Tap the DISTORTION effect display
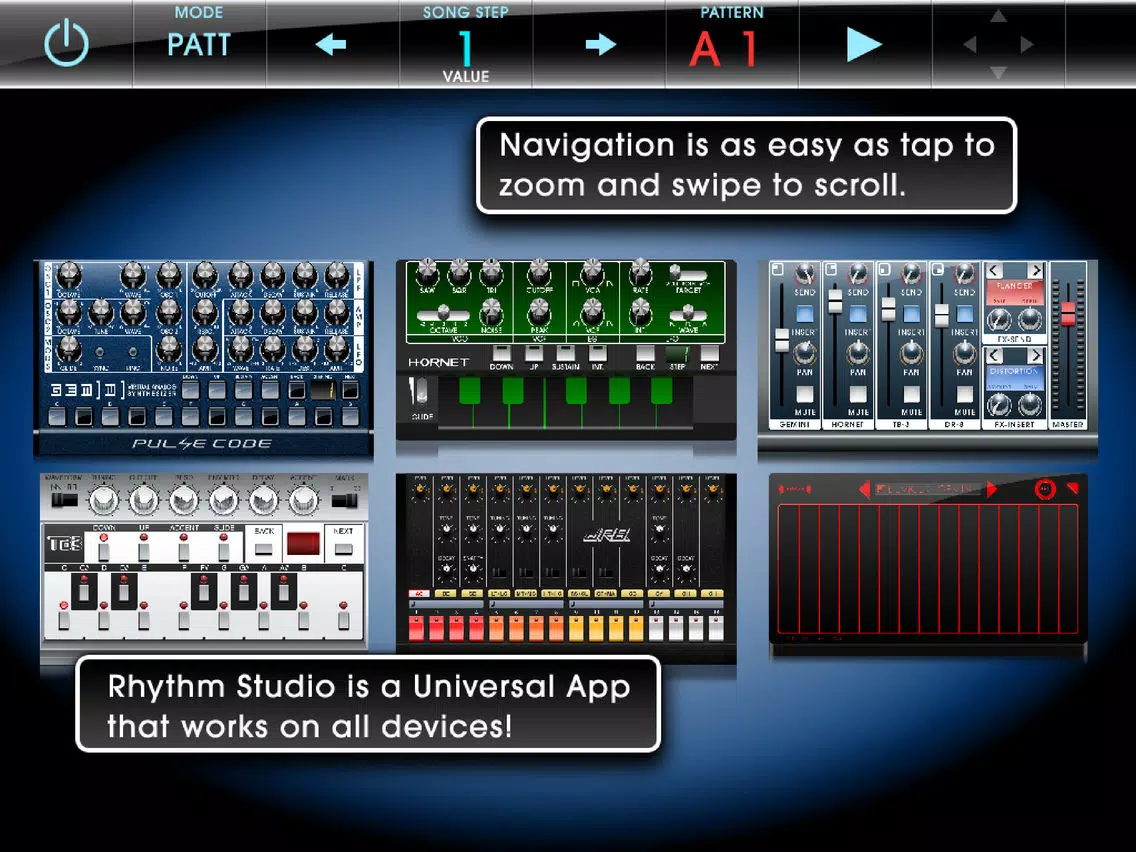1136x852 pixels. click(x=1015, y=377)
